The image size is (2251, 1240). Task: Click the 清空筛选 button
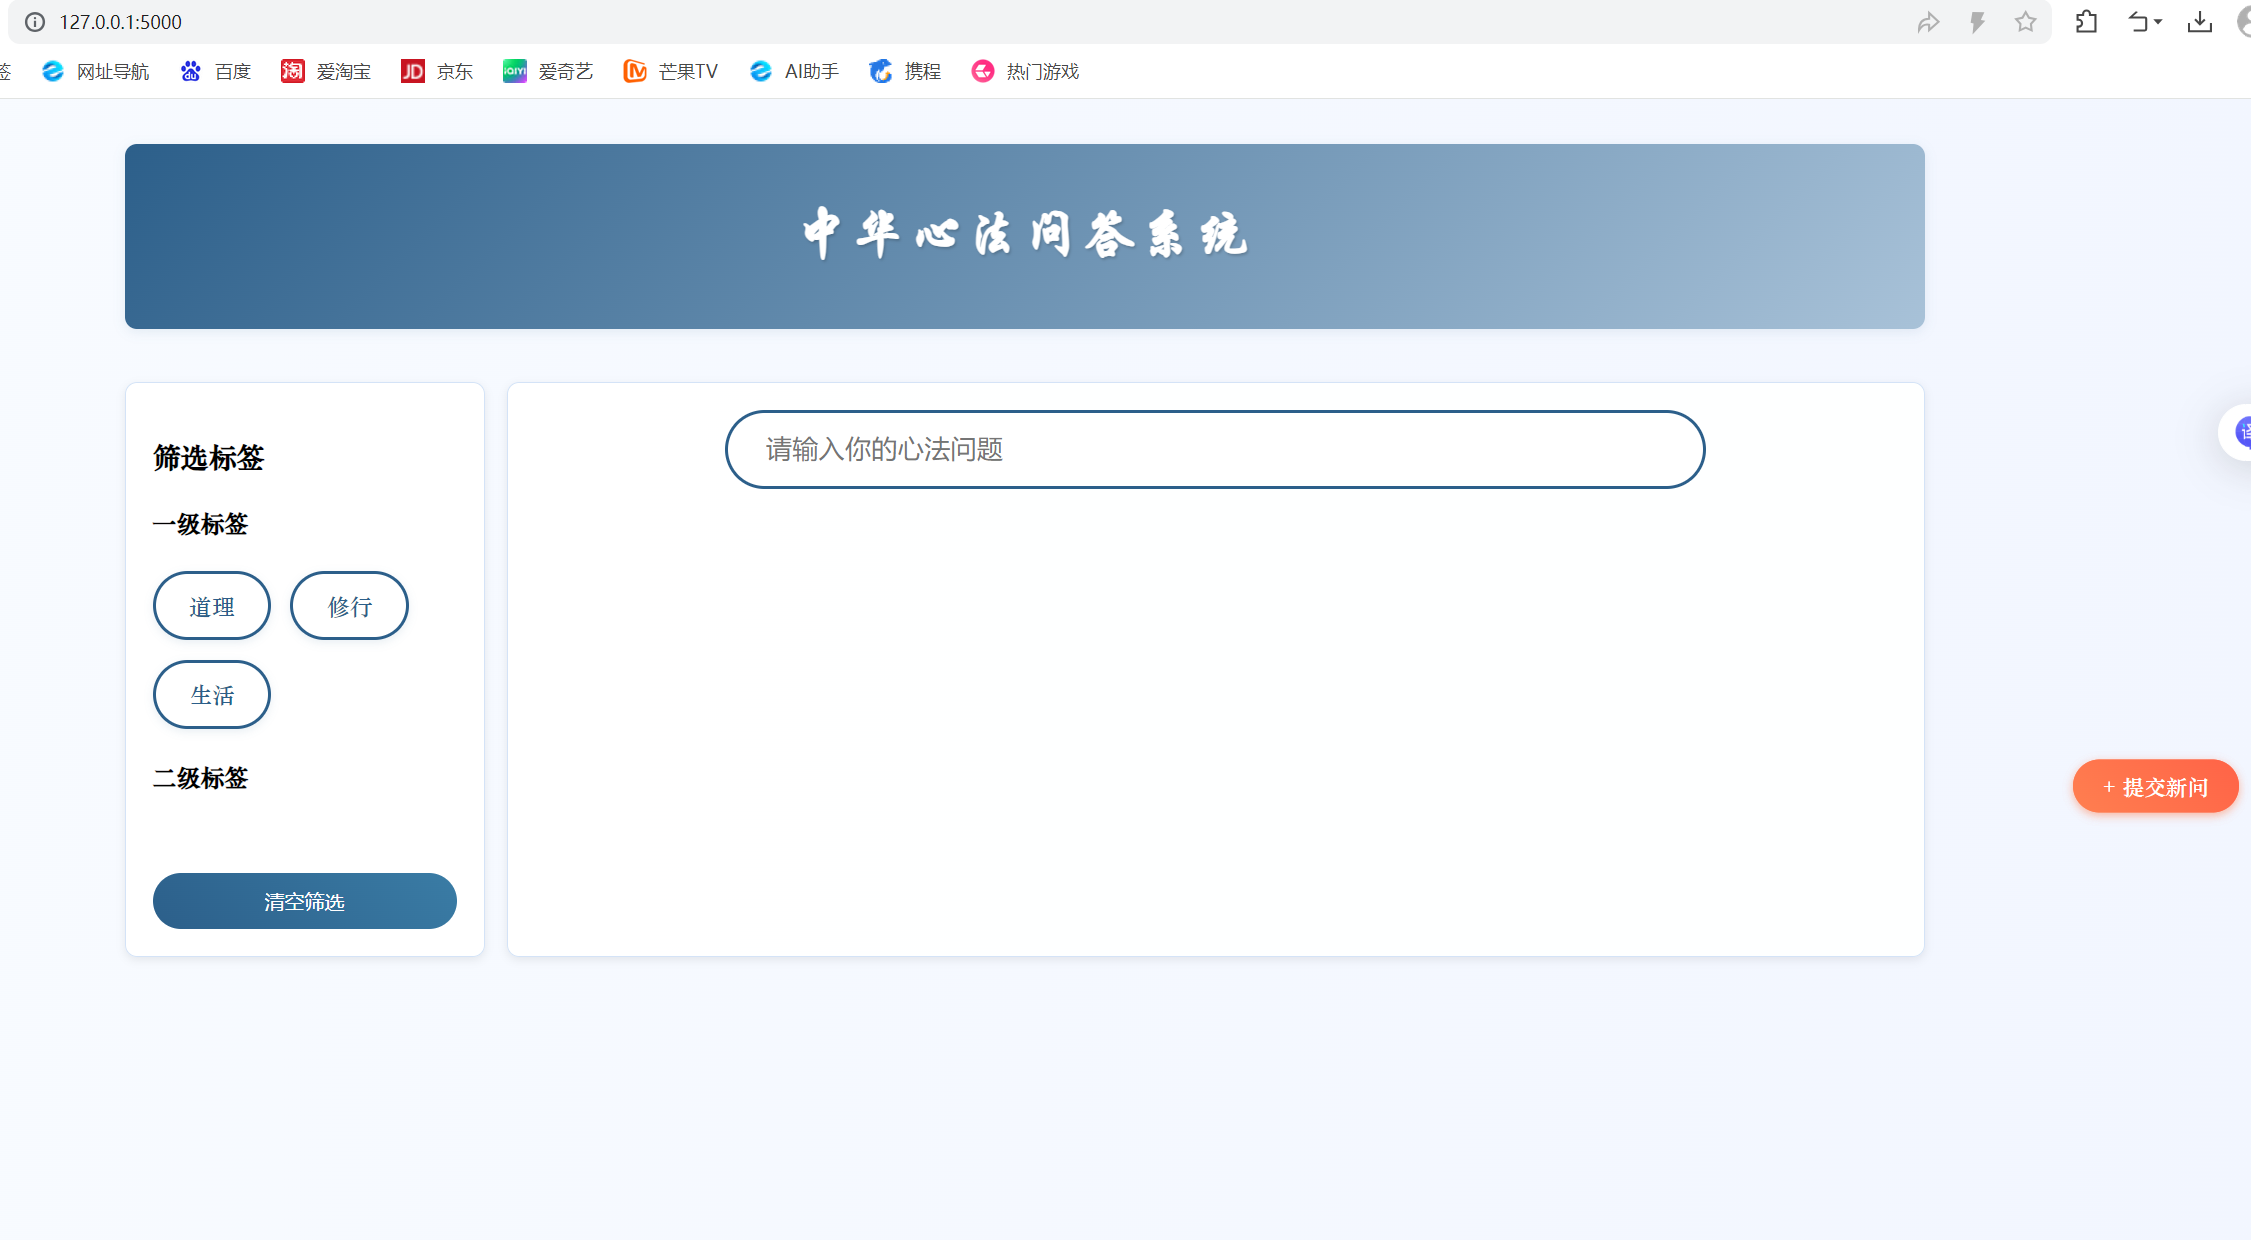point(304,901)
